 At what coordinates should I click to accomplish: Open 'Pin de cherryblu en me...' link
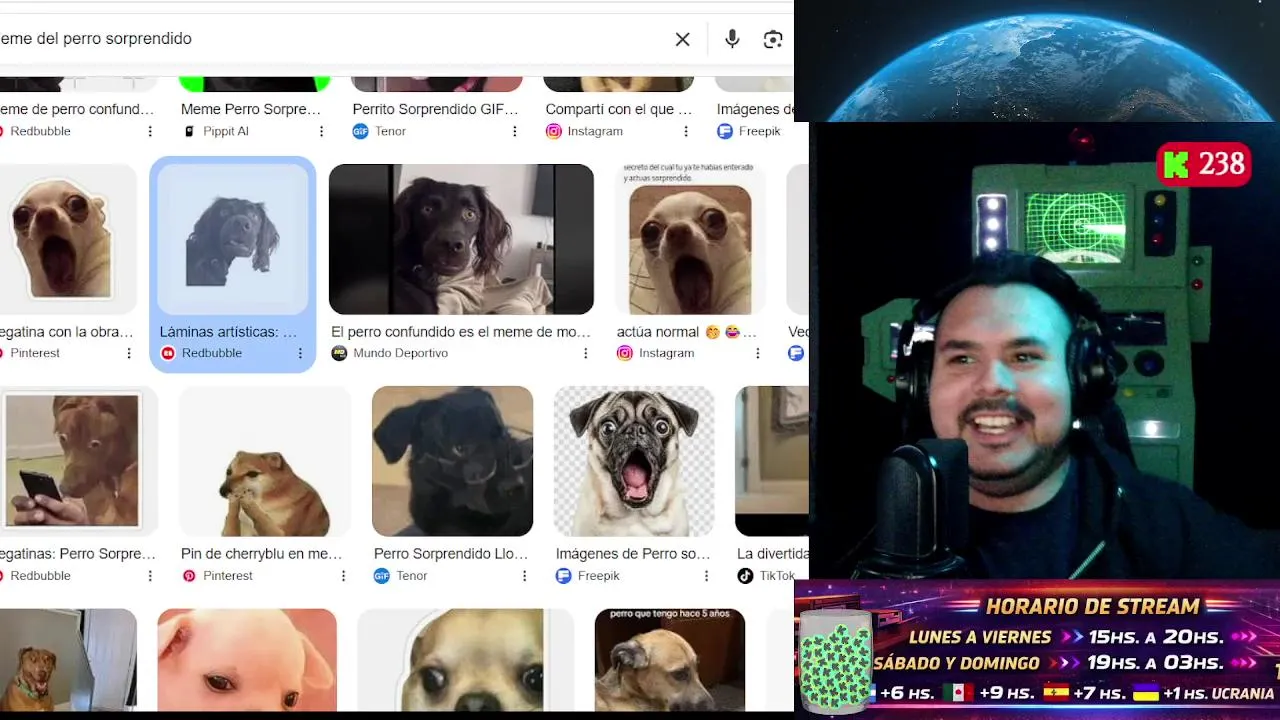coord(262,553)
